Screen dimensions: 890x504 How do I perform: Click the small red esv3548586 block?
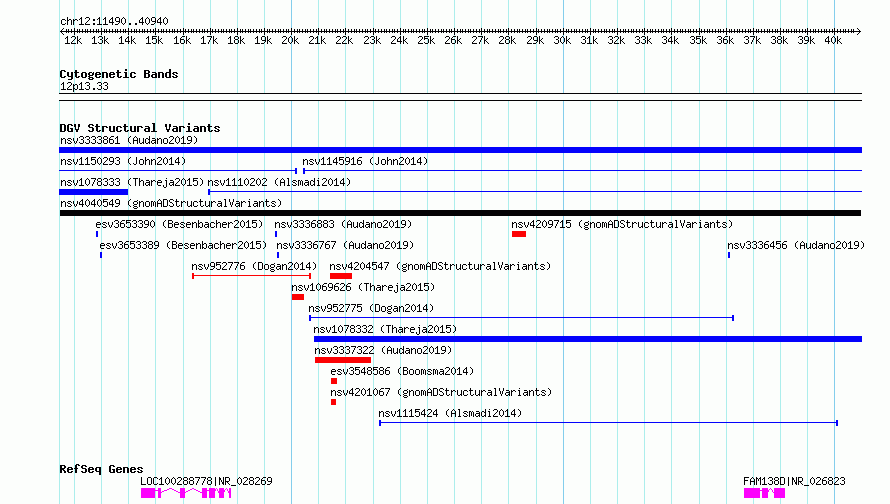click(x=334, y=381)
